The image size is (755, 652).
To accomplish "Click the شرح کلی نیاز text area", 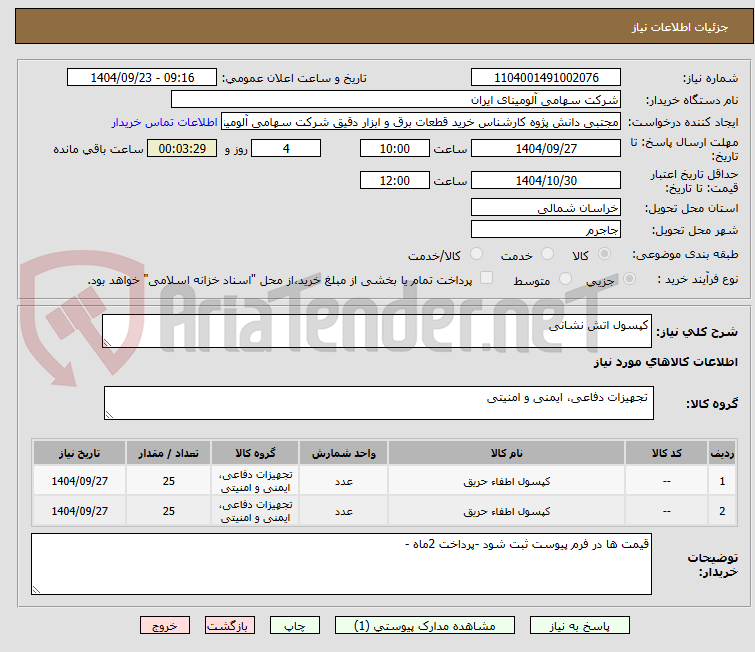I will tap(377, 331).
